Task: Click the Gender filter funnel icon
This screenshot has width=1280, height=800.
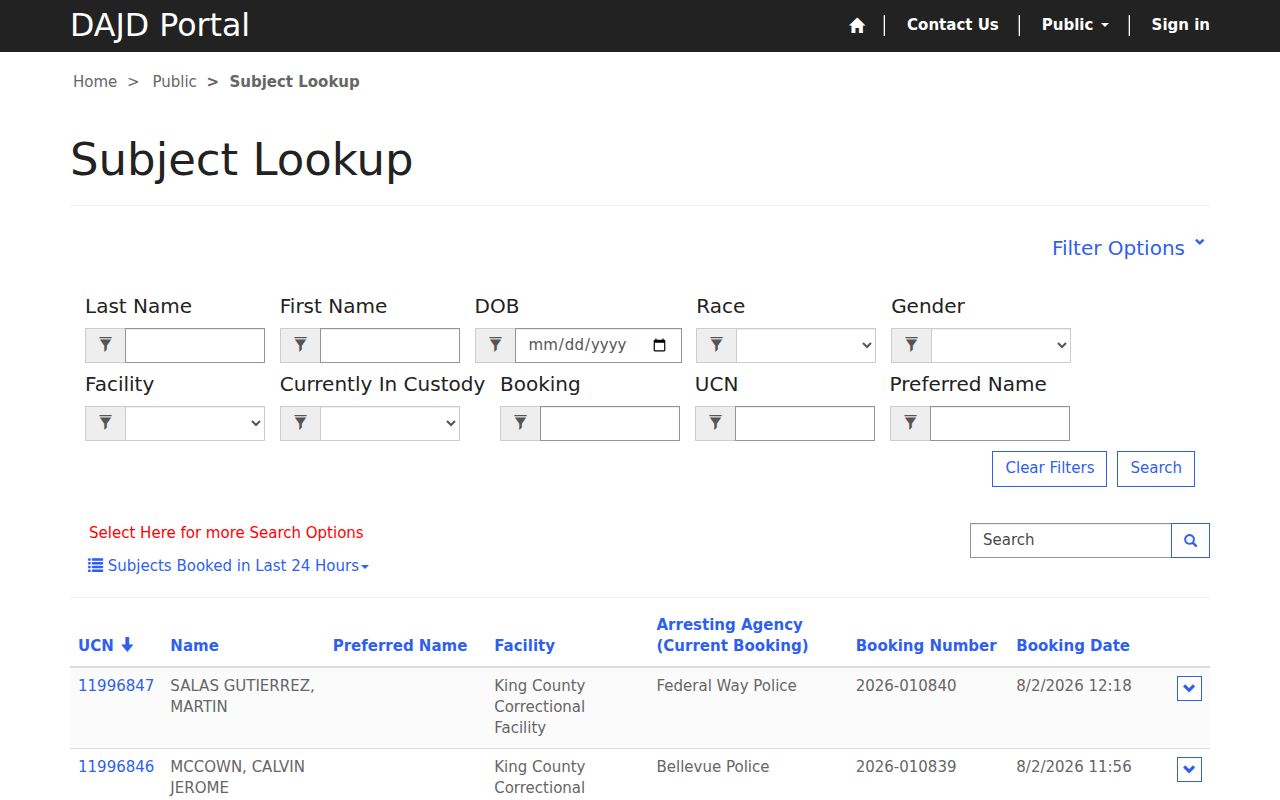Action: (911, 345)
